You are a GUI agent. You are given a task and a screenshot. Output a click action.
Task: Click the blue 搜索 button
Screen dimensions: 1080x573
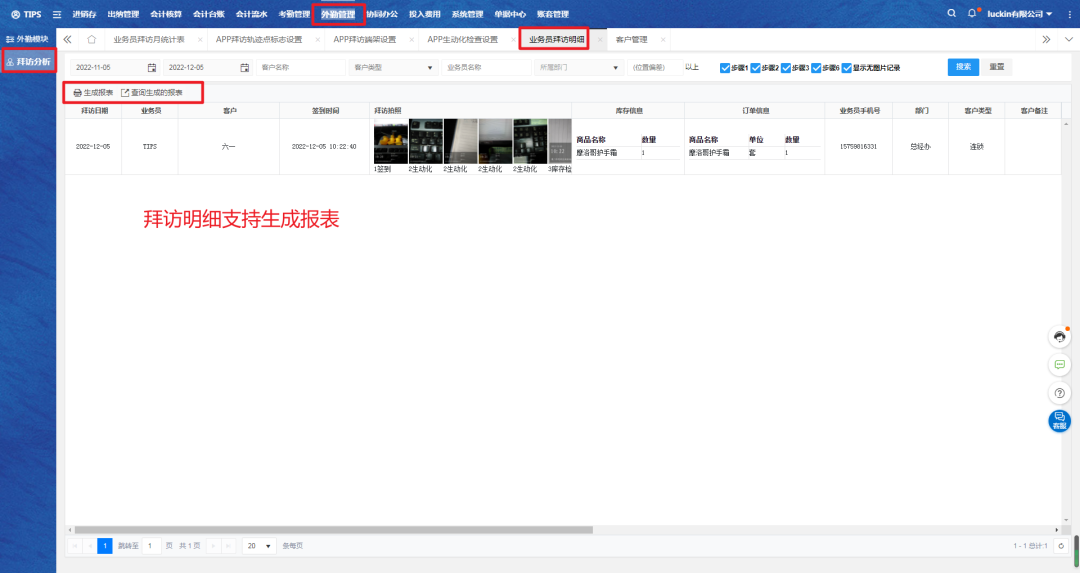[963, 67]
